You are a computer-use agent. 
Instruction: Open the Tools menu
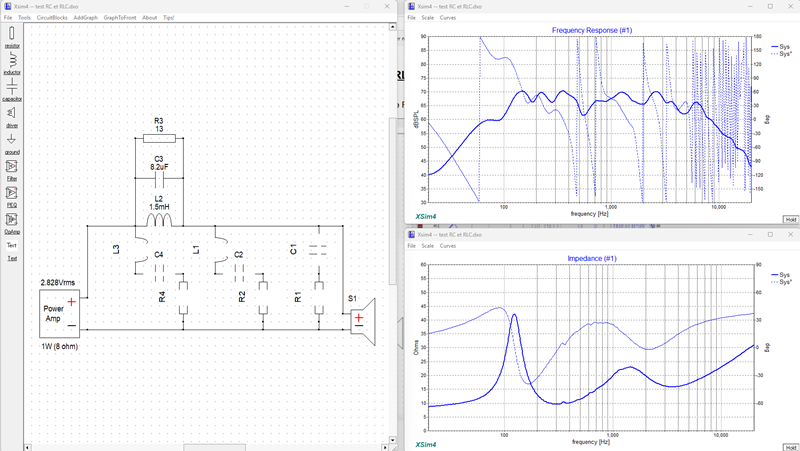(24, 17)
